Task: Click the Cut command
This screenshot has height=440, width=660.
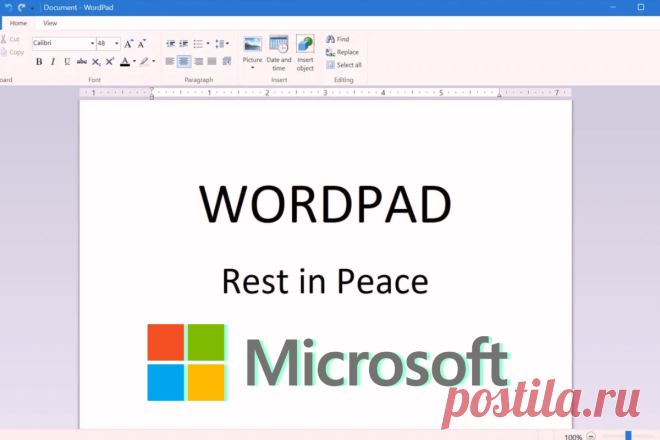Action: [11, 39]
